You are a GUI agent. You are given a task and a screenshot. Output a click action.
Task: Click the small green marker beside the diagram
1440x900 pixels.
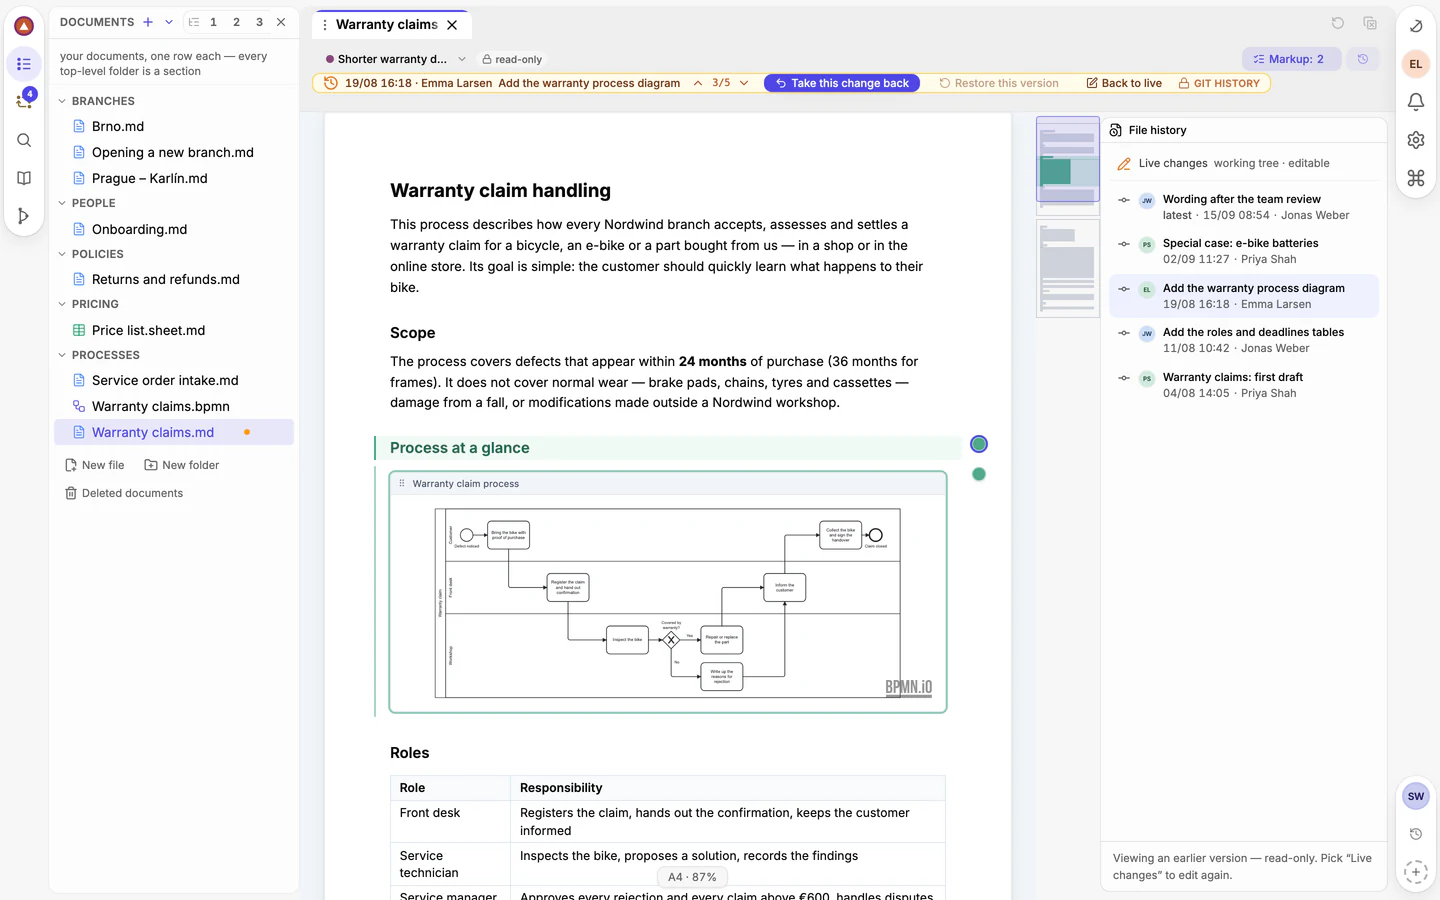pos(979,474)
